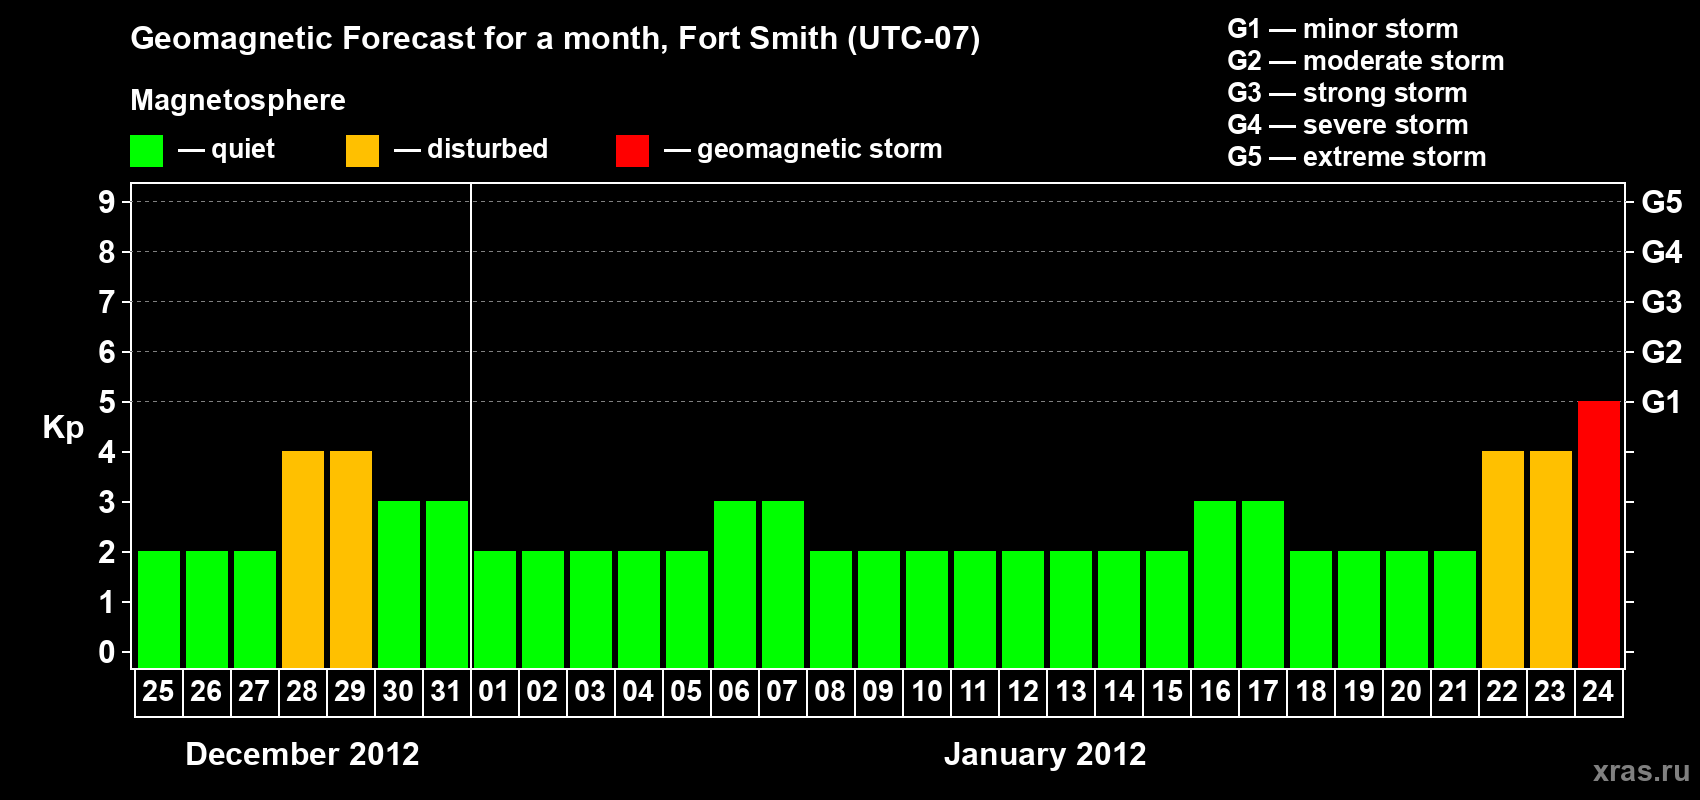This screenshot has height=800, width=1700.
Task: Click date label 24 on the axis
Action: pos(1598,691)
